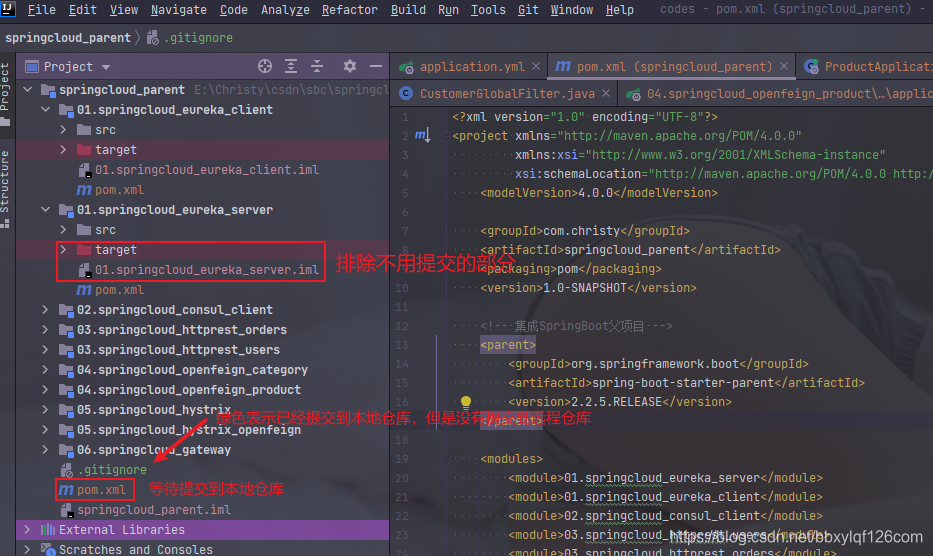Open pom.xml under eureka_server module
This screenshot has width=933, height=556.
click(x=111, y=290)
